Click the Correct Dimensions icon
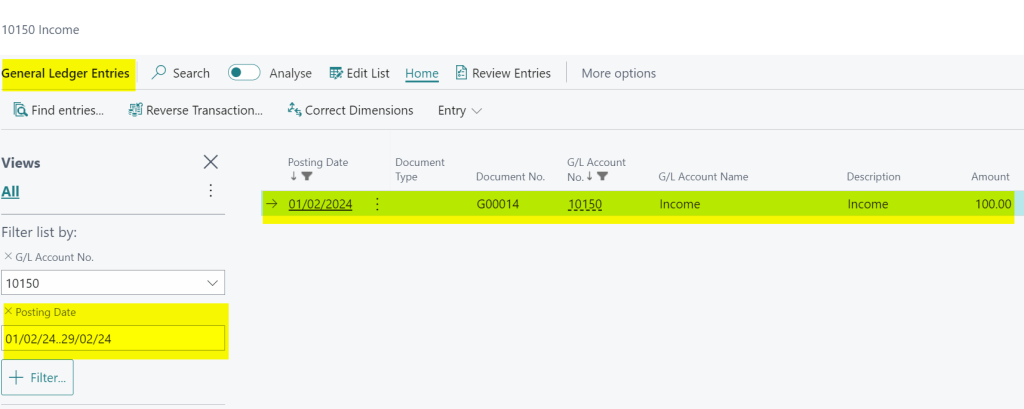The height and width of the screenshot is (409, 1024). click(294, 110)
